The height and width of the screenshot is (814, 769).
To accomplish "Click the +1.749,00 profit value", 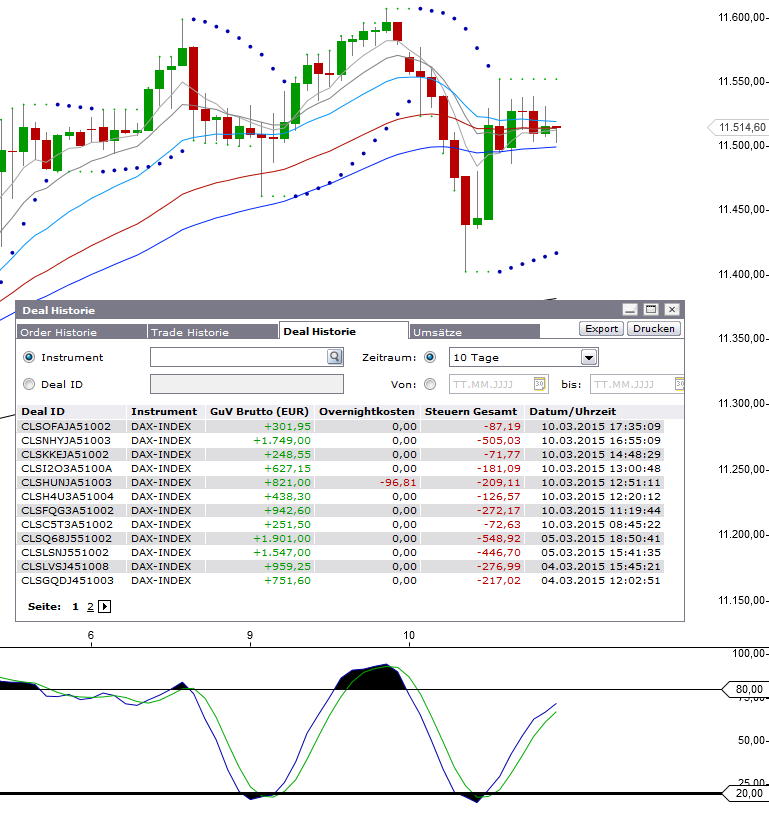I will (282, 440).
